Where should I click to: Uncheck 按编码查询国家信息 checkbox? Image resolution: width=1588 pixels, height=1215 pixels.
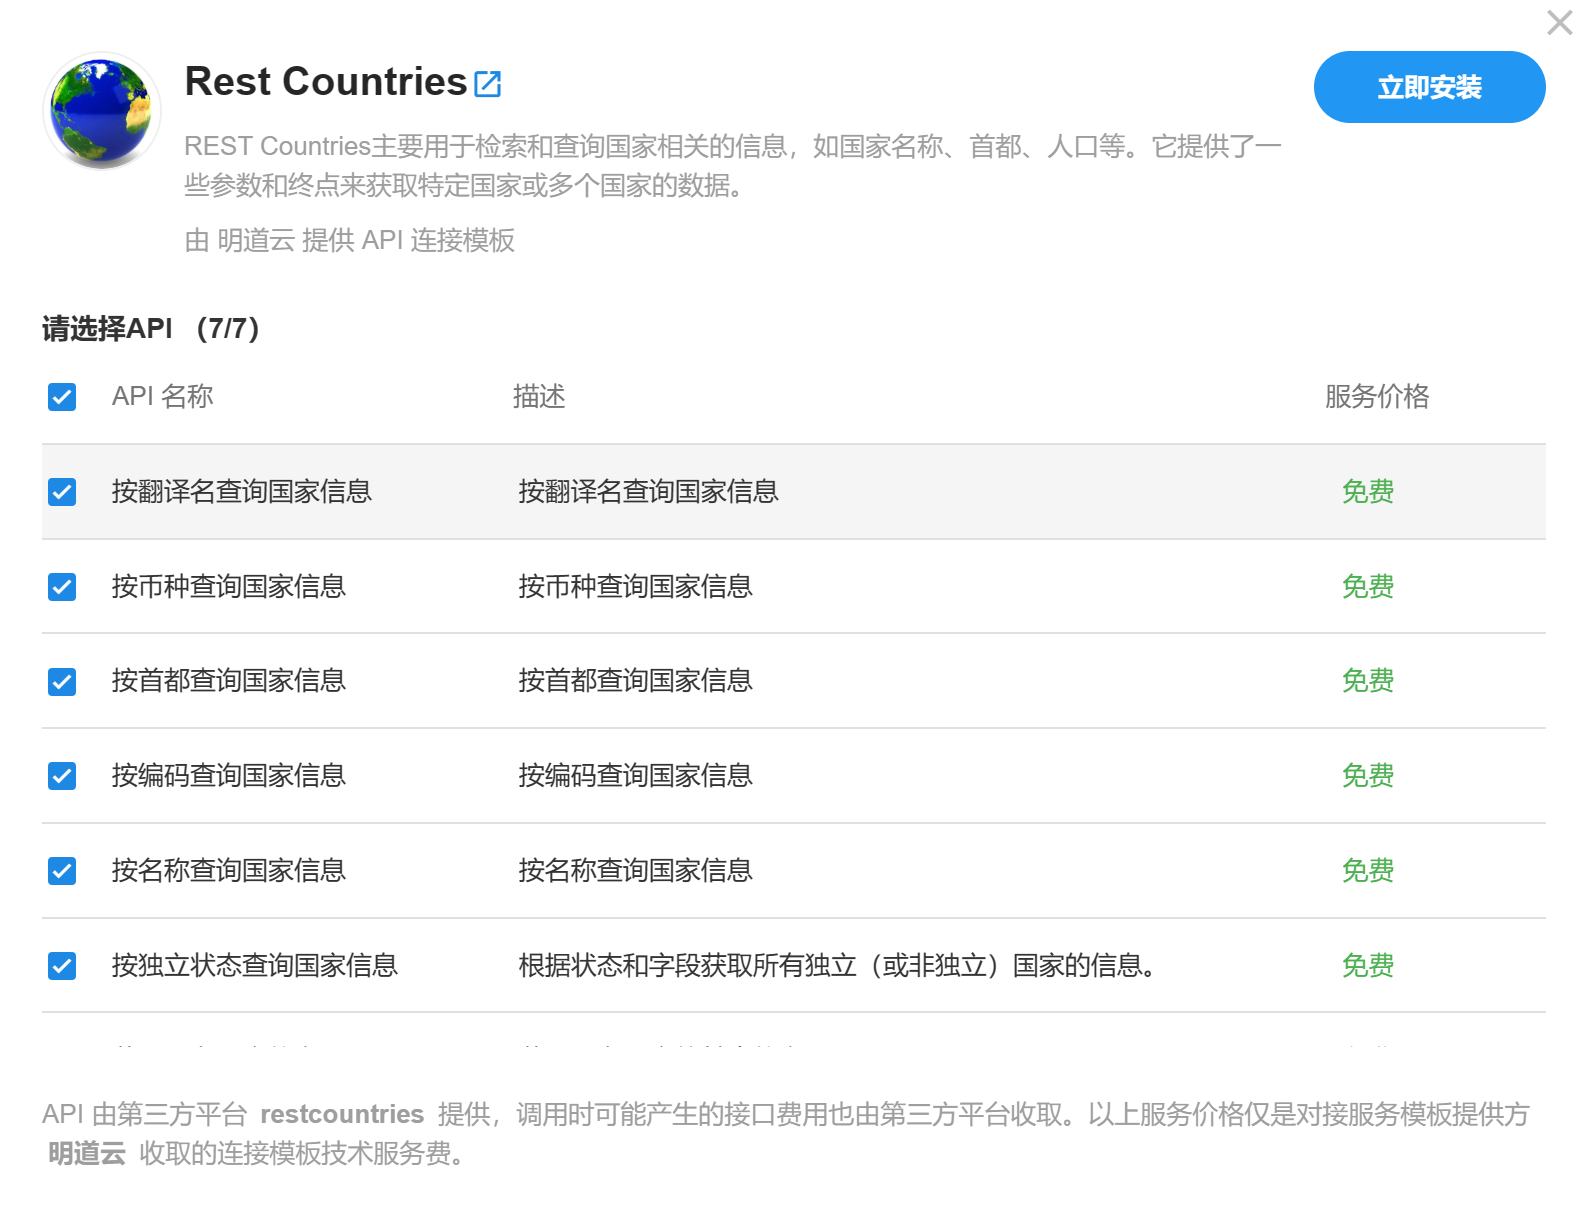tap(62, 776)
